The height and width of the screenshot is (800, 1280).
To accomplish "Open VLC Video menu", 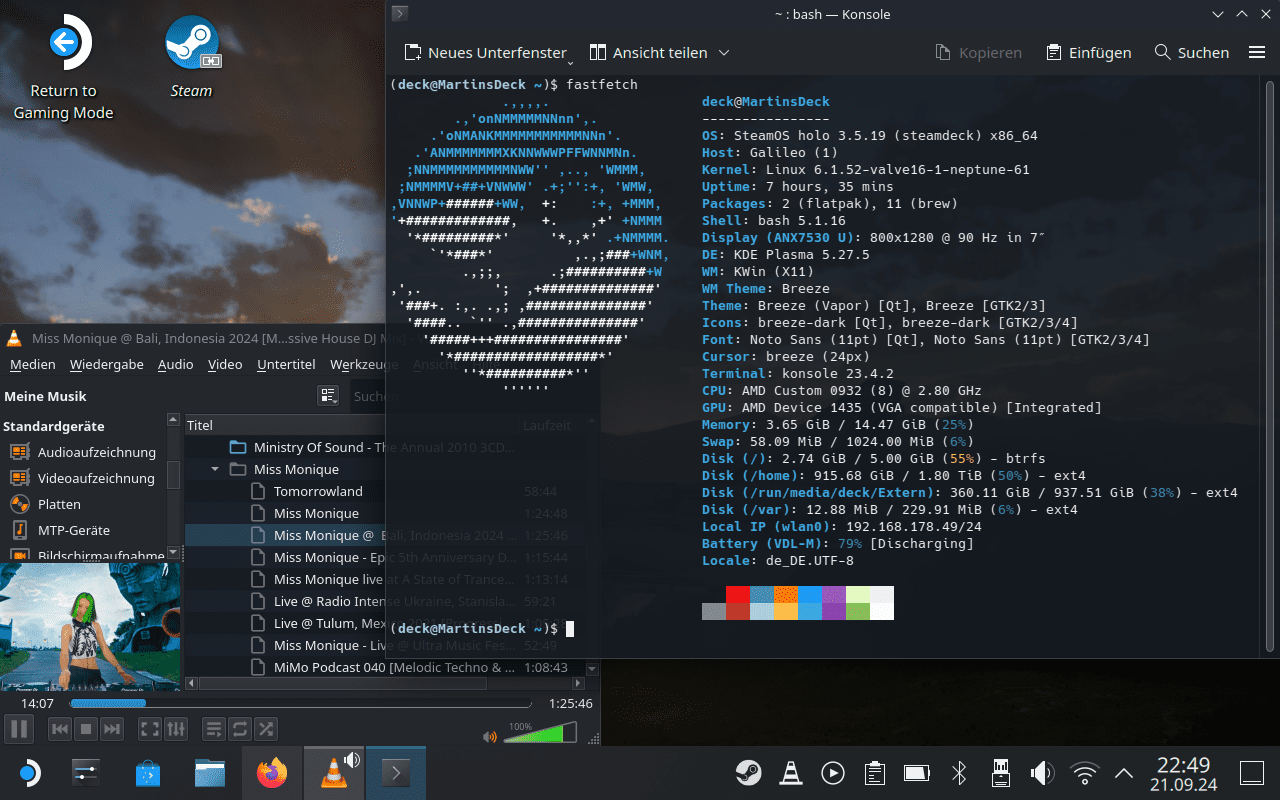I will pos(225,364).
